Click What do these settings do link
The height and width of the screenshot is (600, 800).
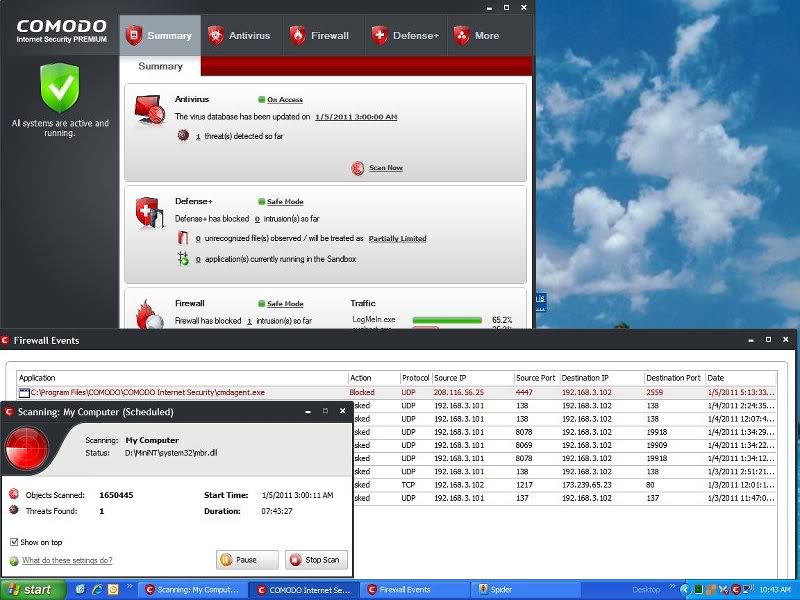coord(67,561)
